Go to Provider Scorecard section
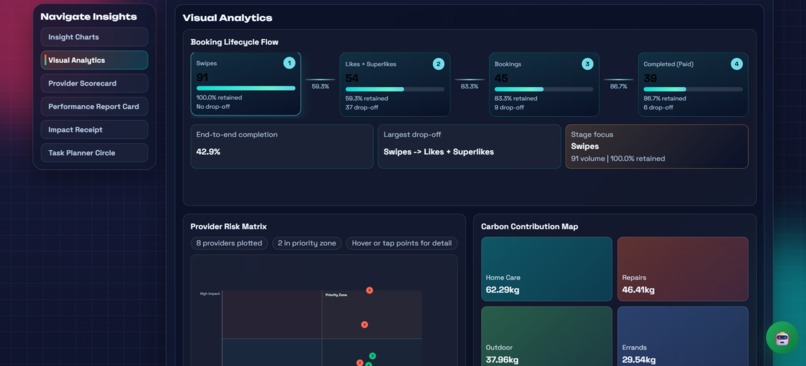806x366 pixels. click(x=95, y=83)
